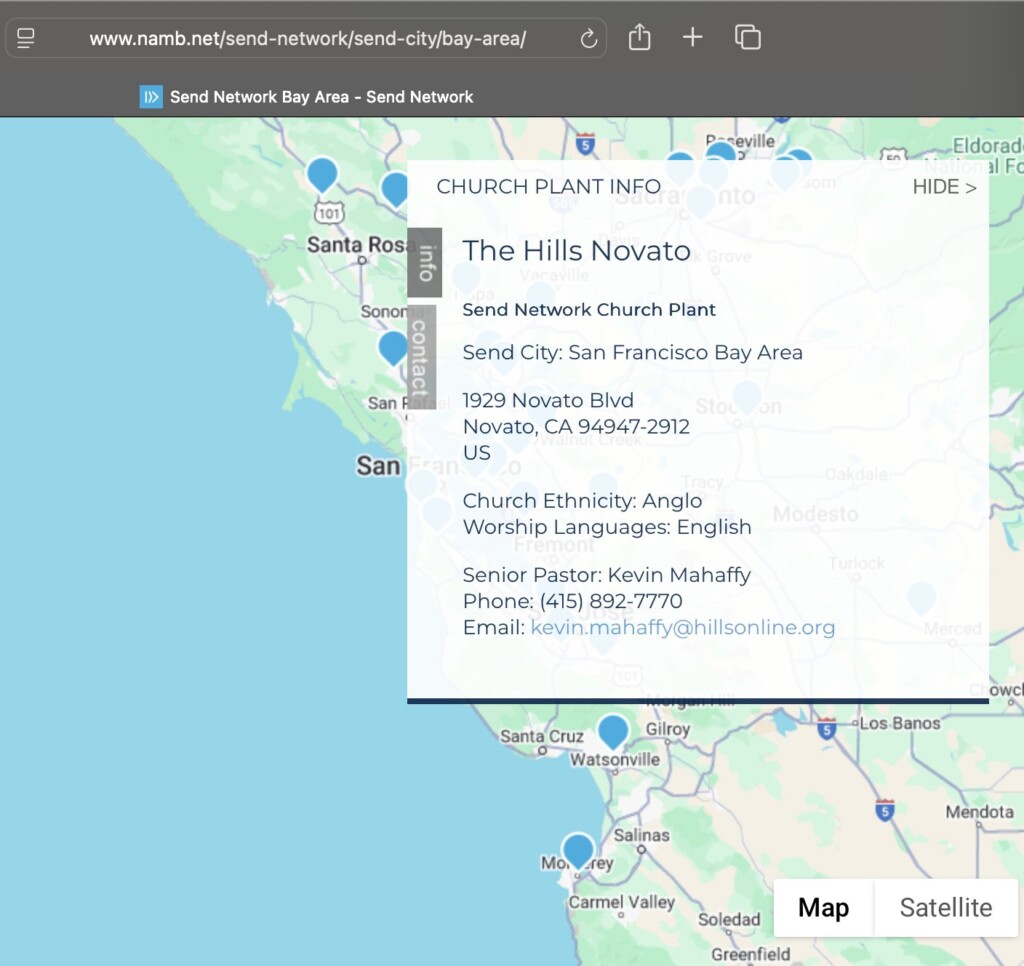Click the address bar URL field
This screenshot has height=966, width=1024.
307,39
